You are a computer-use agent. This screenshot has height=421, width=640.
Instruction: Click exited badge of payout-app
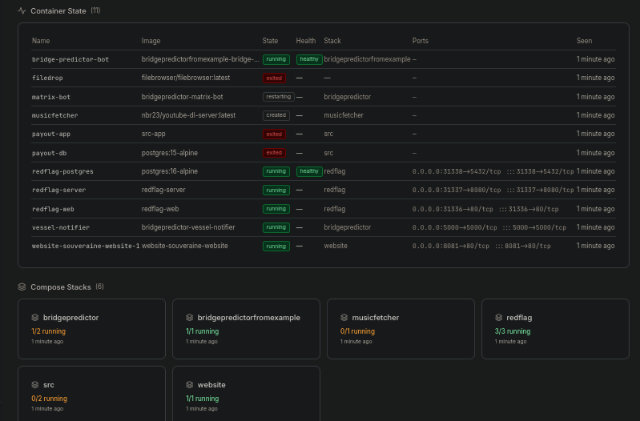coord(274,134)
